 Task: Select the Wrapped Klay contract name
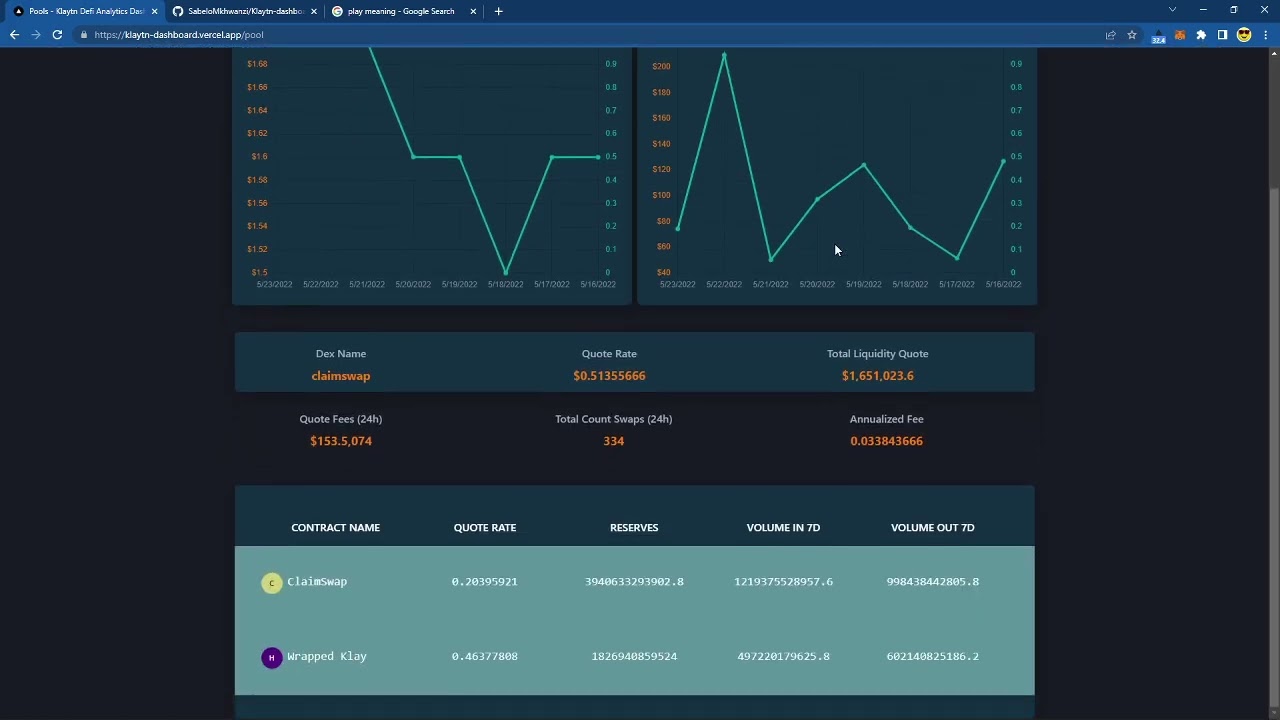[327, 656]
